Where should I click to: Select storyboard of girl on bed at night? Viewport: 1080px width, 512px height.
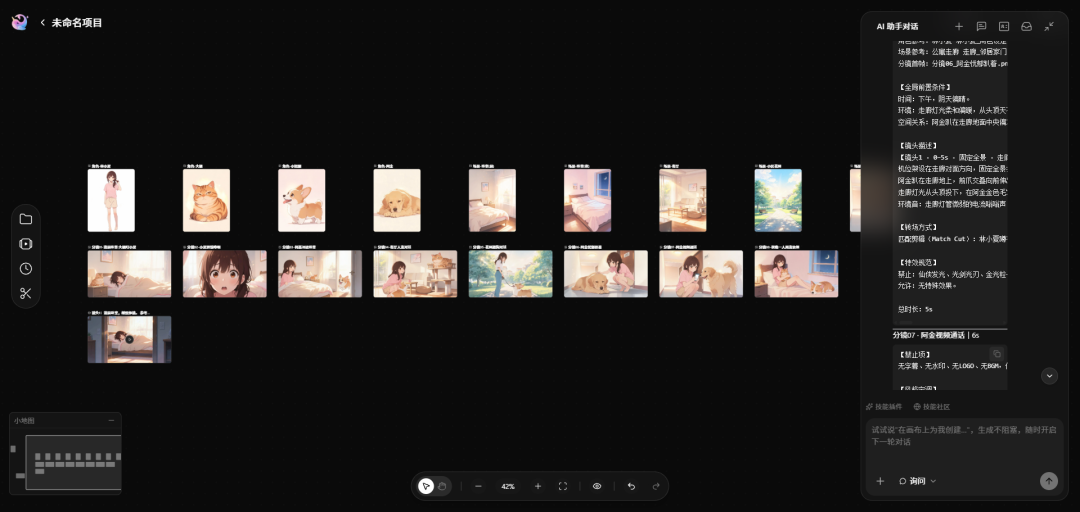(796, 274)
